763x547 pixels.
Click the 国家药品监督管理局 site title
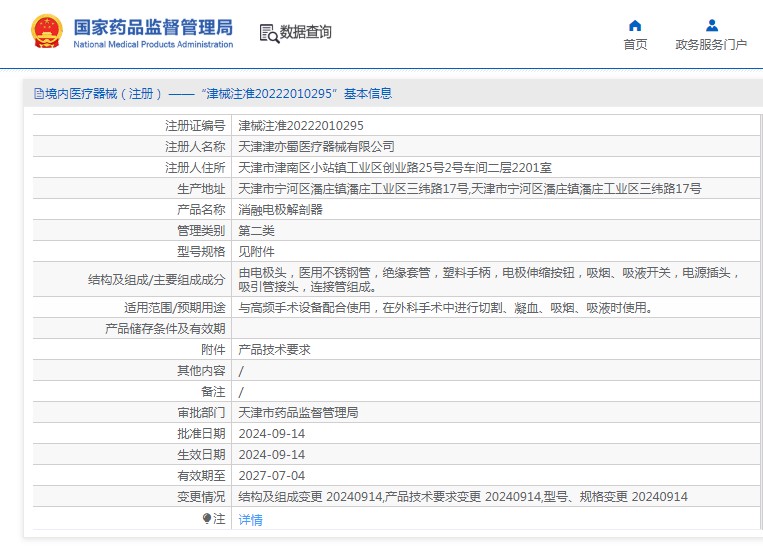(153, 27)
